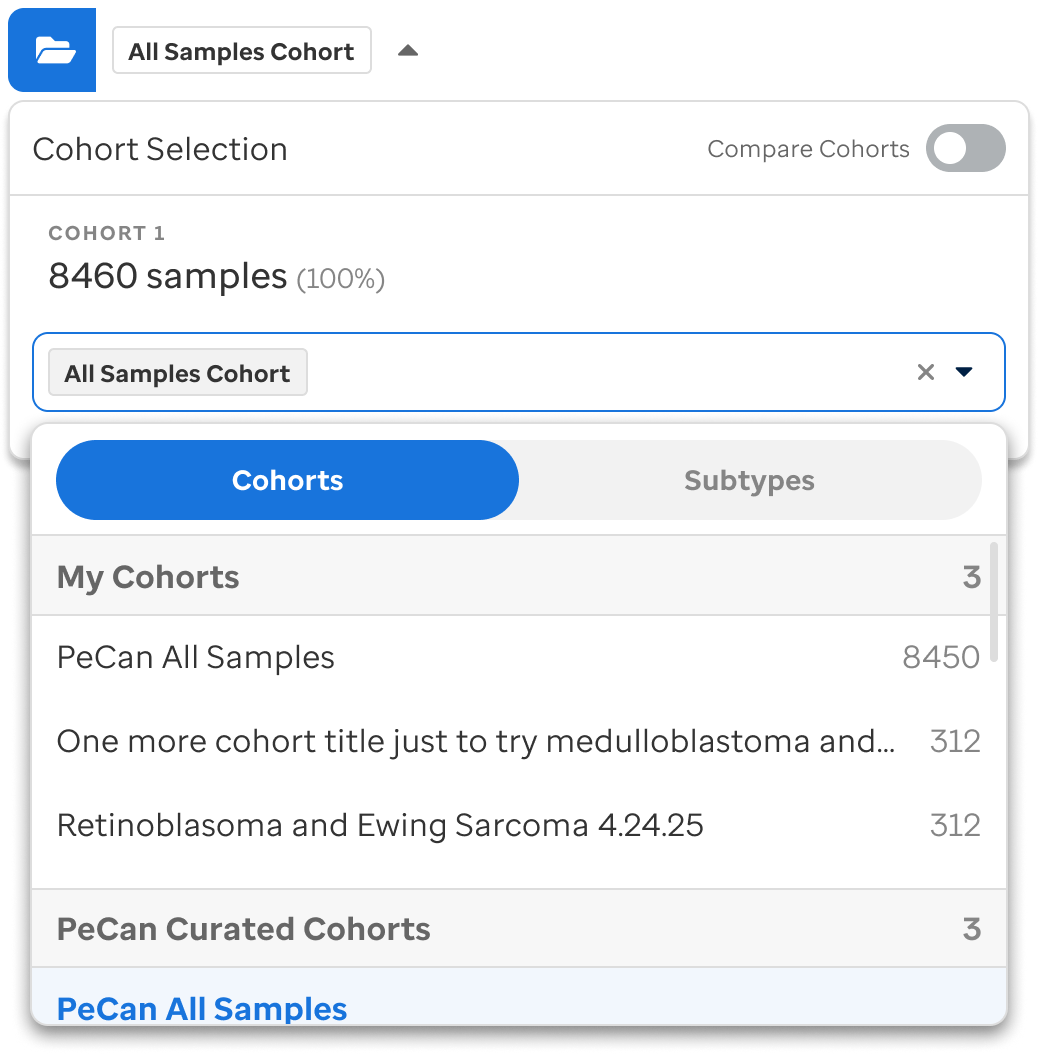
Task: Click the PeCan Curated Cohorts header
Action: point(243,929)
